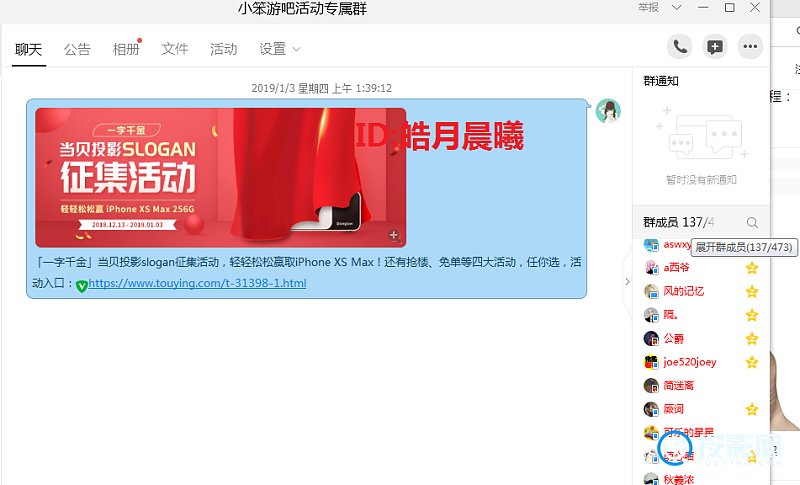Viewport: 800px width, 485px height.
Task: Click 群成员 137 header to expand members
Action: pyautogui.click(x=679, y=222)
